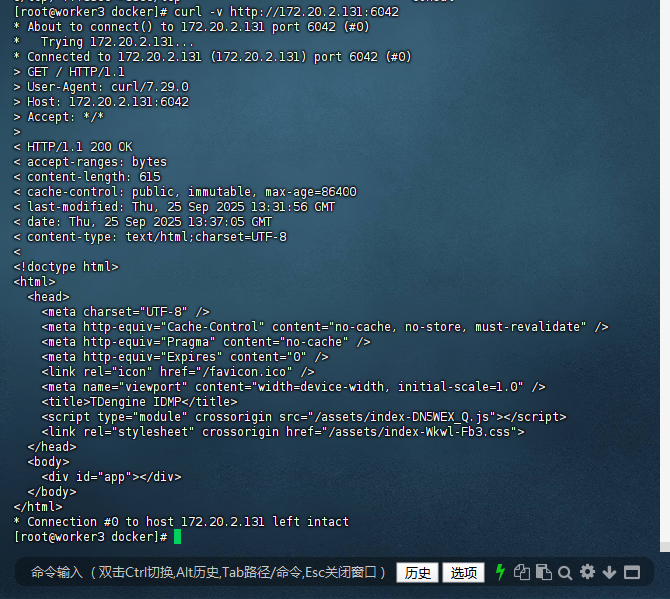This screenshot has width=670, height=599.
Task: Click the meta viewport line
Action: coord(293,387)
